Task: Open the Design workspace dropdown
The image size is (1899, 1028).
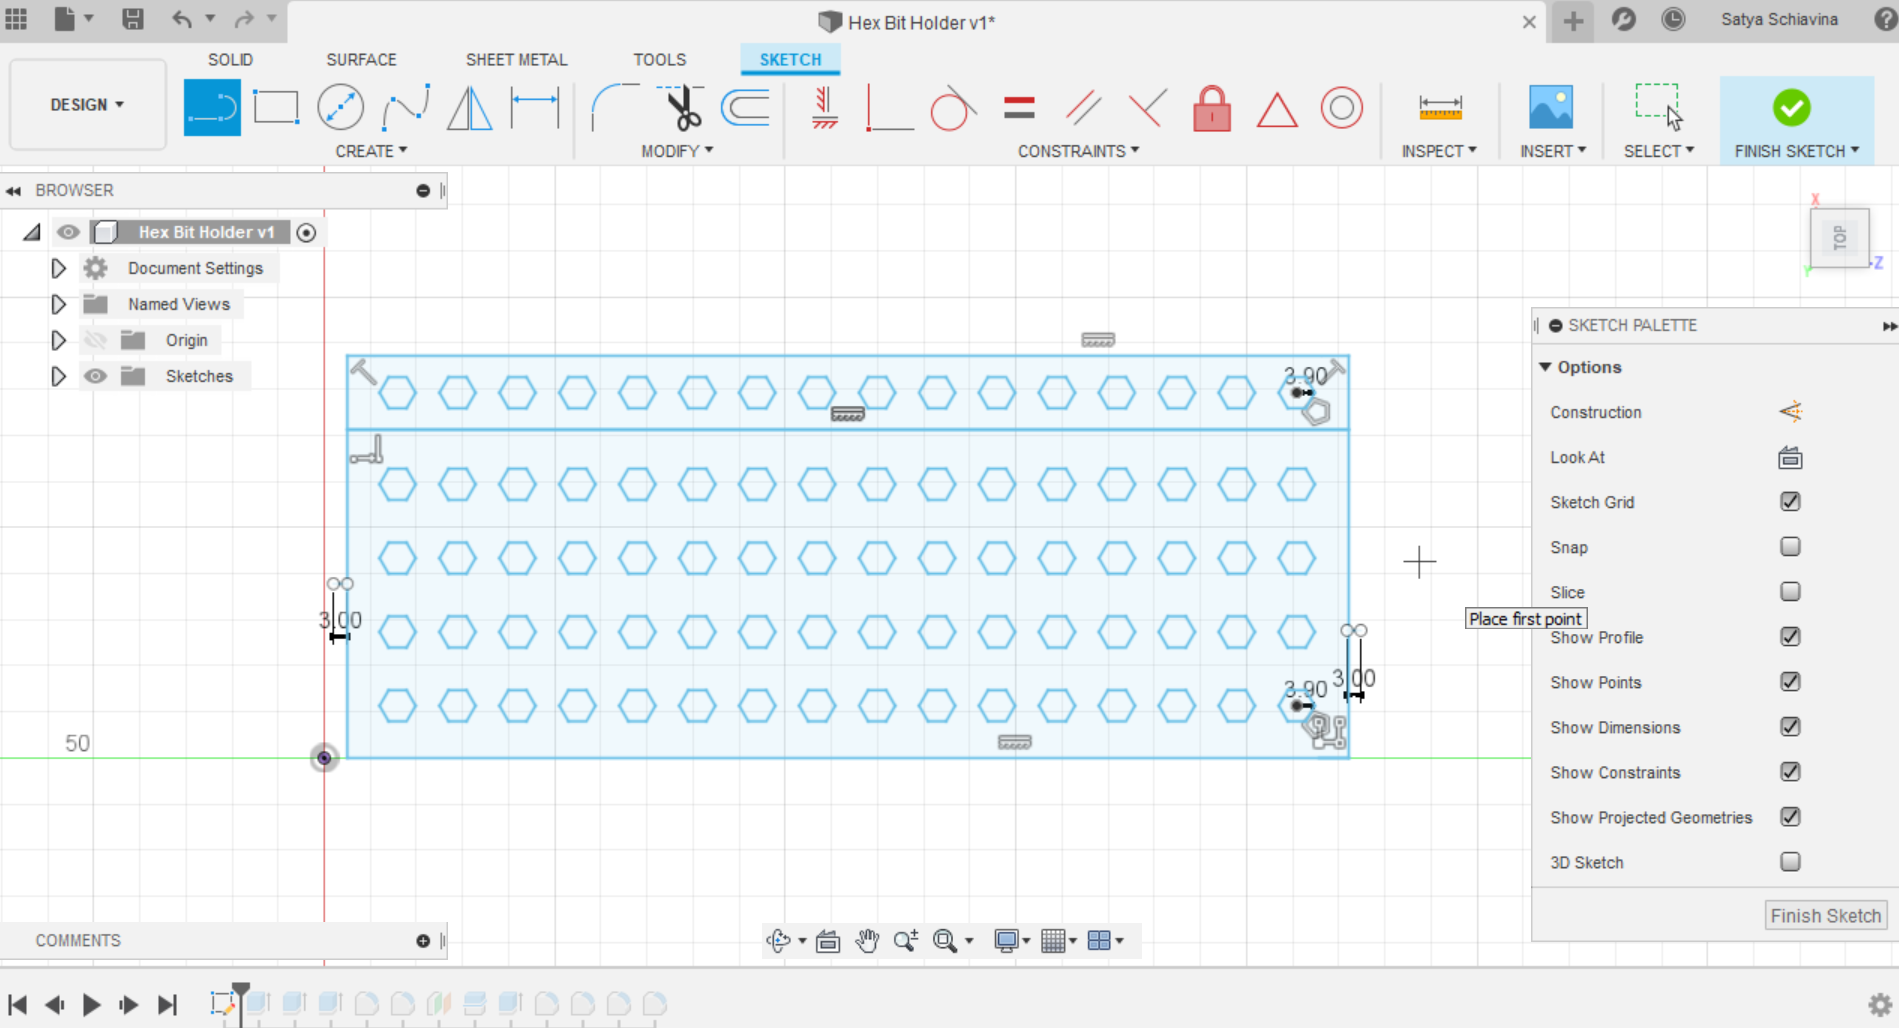Action: 87,104
